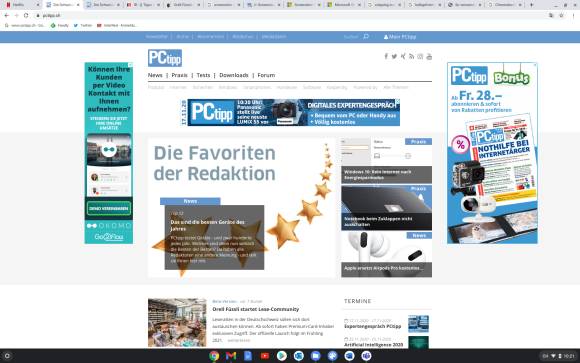Click the search magnifier icon
Screen dimensions: 580x363
[366, 36]
